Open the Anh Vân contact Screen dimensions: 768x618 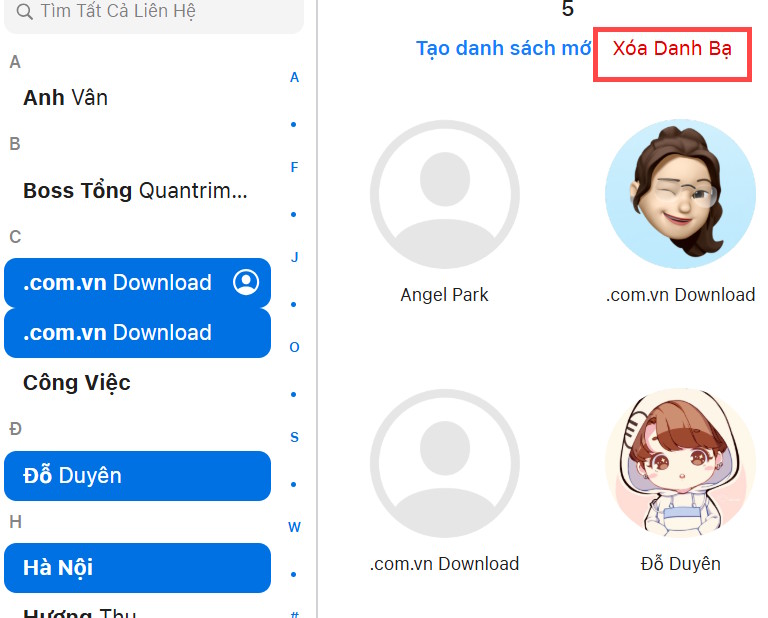click(66, 98)
